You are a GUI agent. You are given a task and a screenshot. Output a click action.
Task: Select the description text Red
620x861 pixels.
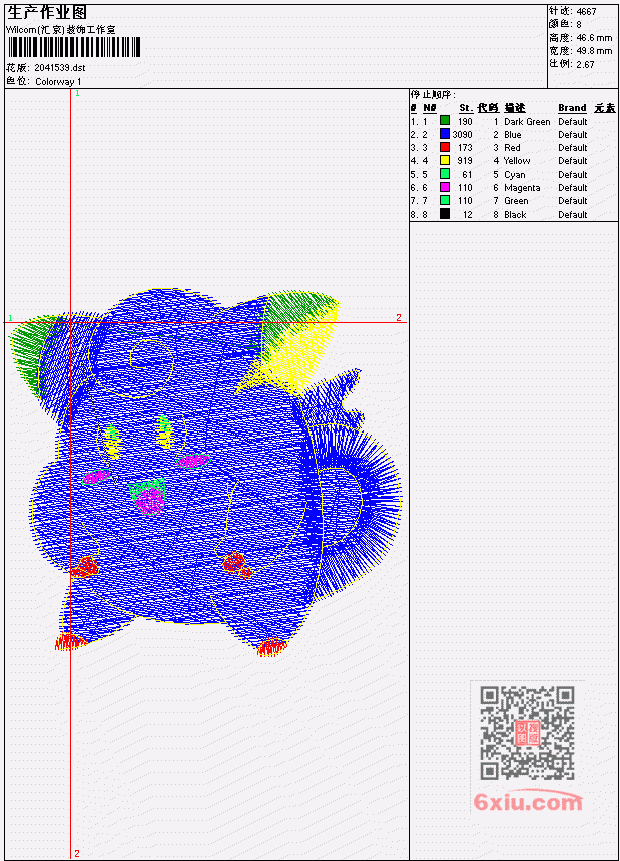tap(512, 148)
